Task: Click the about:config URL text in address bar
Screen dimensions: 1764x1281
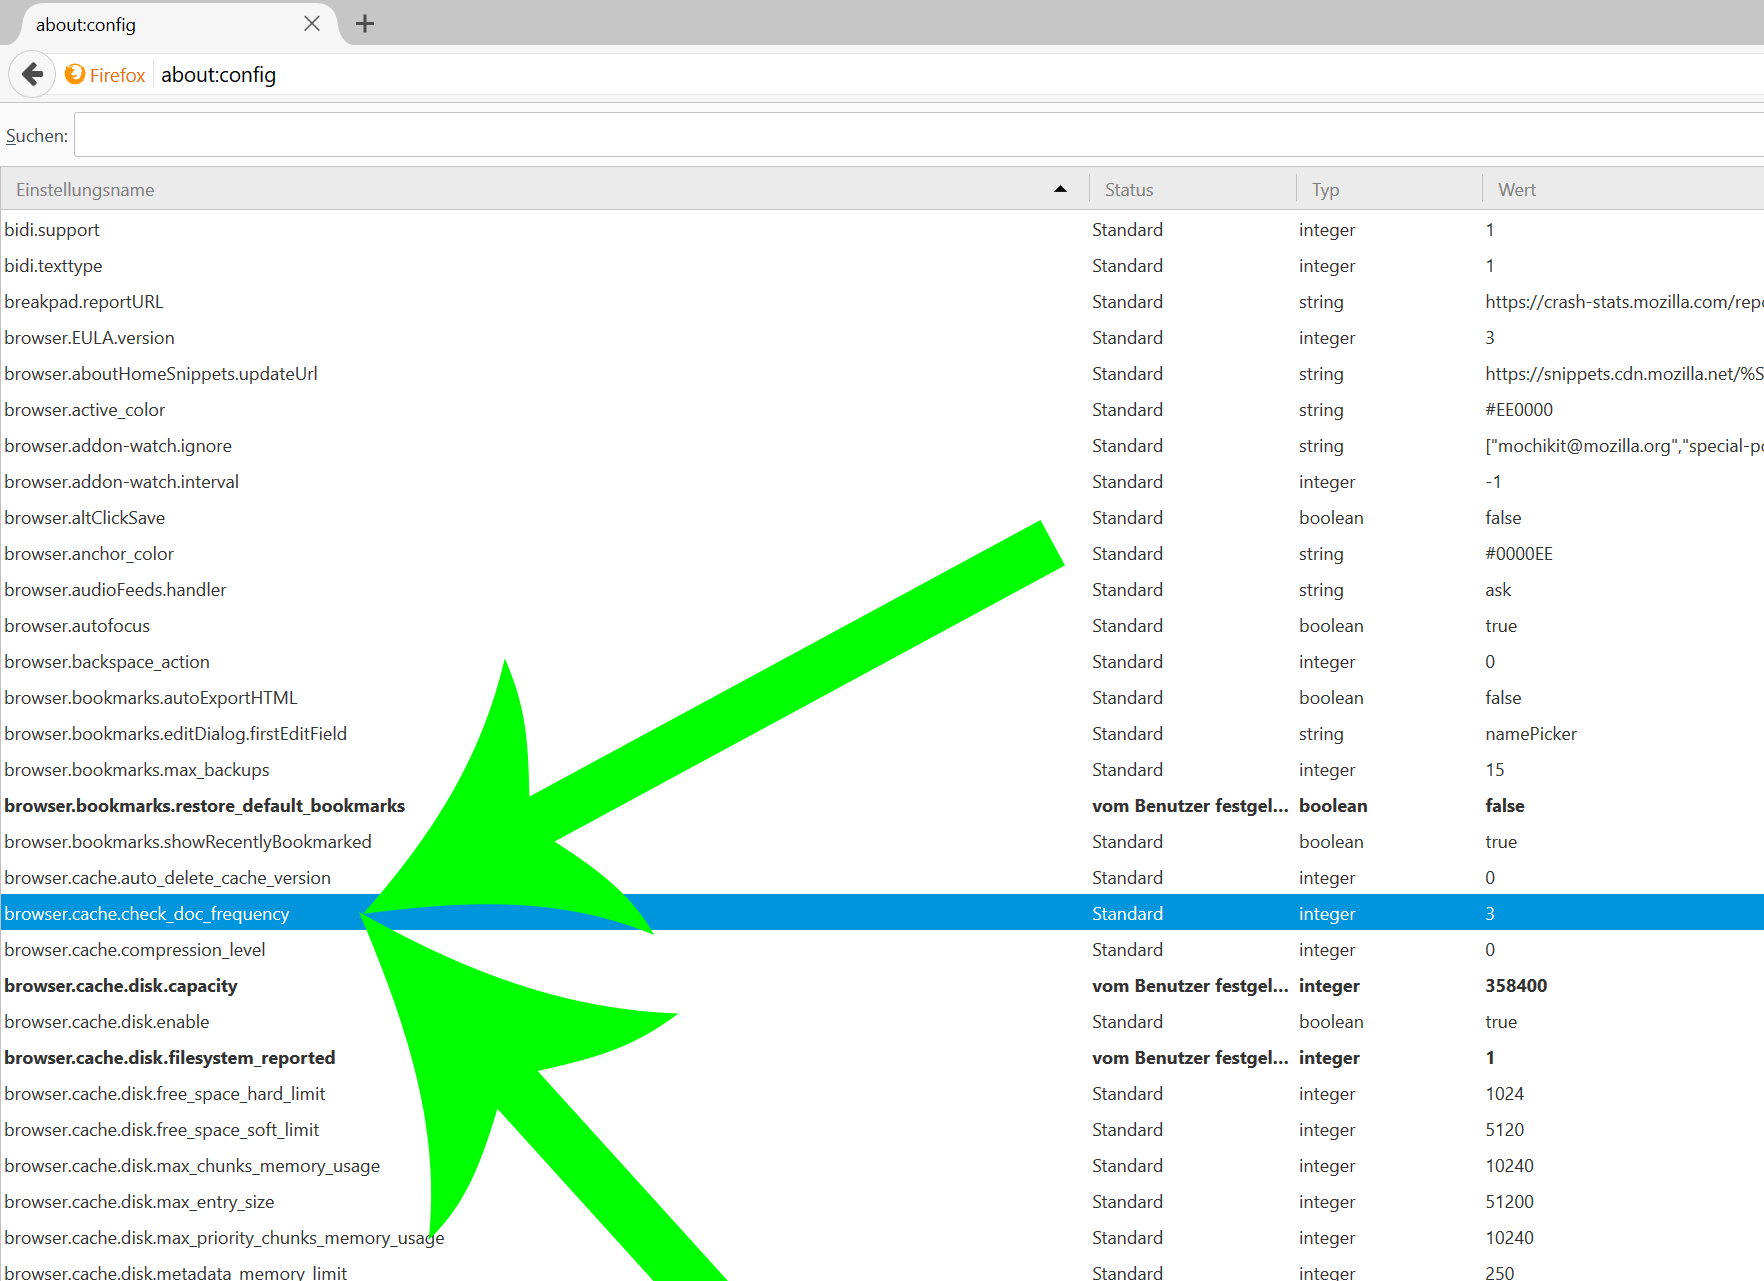Action: 218,75
